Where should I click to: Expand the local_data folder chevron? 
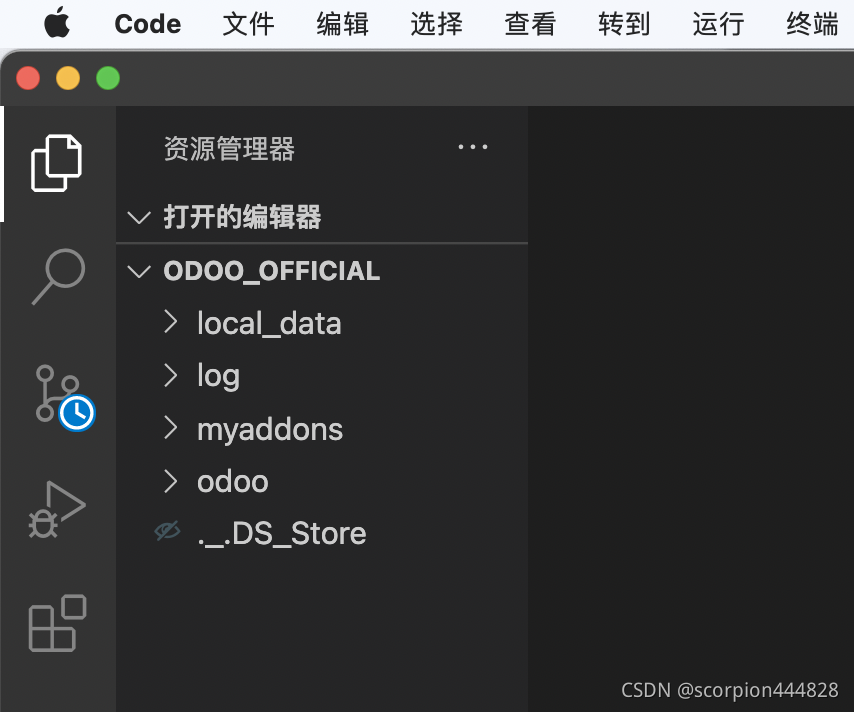tap(170, 322)
